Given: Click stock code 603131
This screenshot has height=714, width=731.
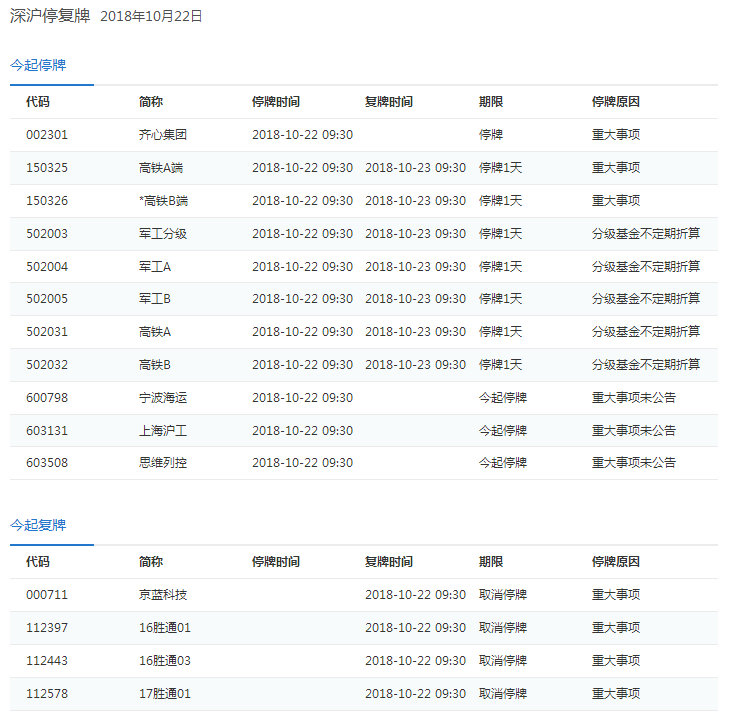Looking at the screenshot, I should click(47, 431).
